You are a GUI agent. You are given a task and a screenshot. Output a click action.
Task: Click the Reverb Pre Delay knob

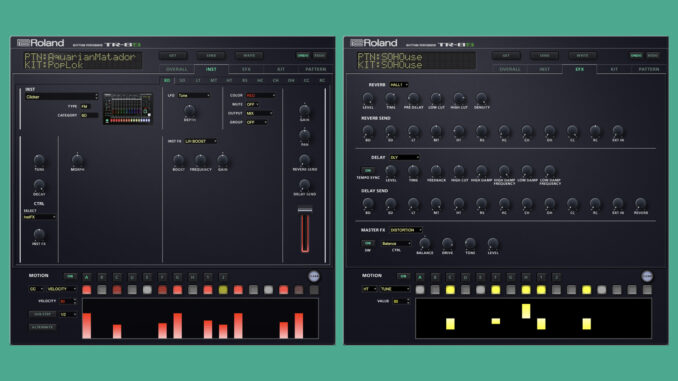tap(413, 99)
